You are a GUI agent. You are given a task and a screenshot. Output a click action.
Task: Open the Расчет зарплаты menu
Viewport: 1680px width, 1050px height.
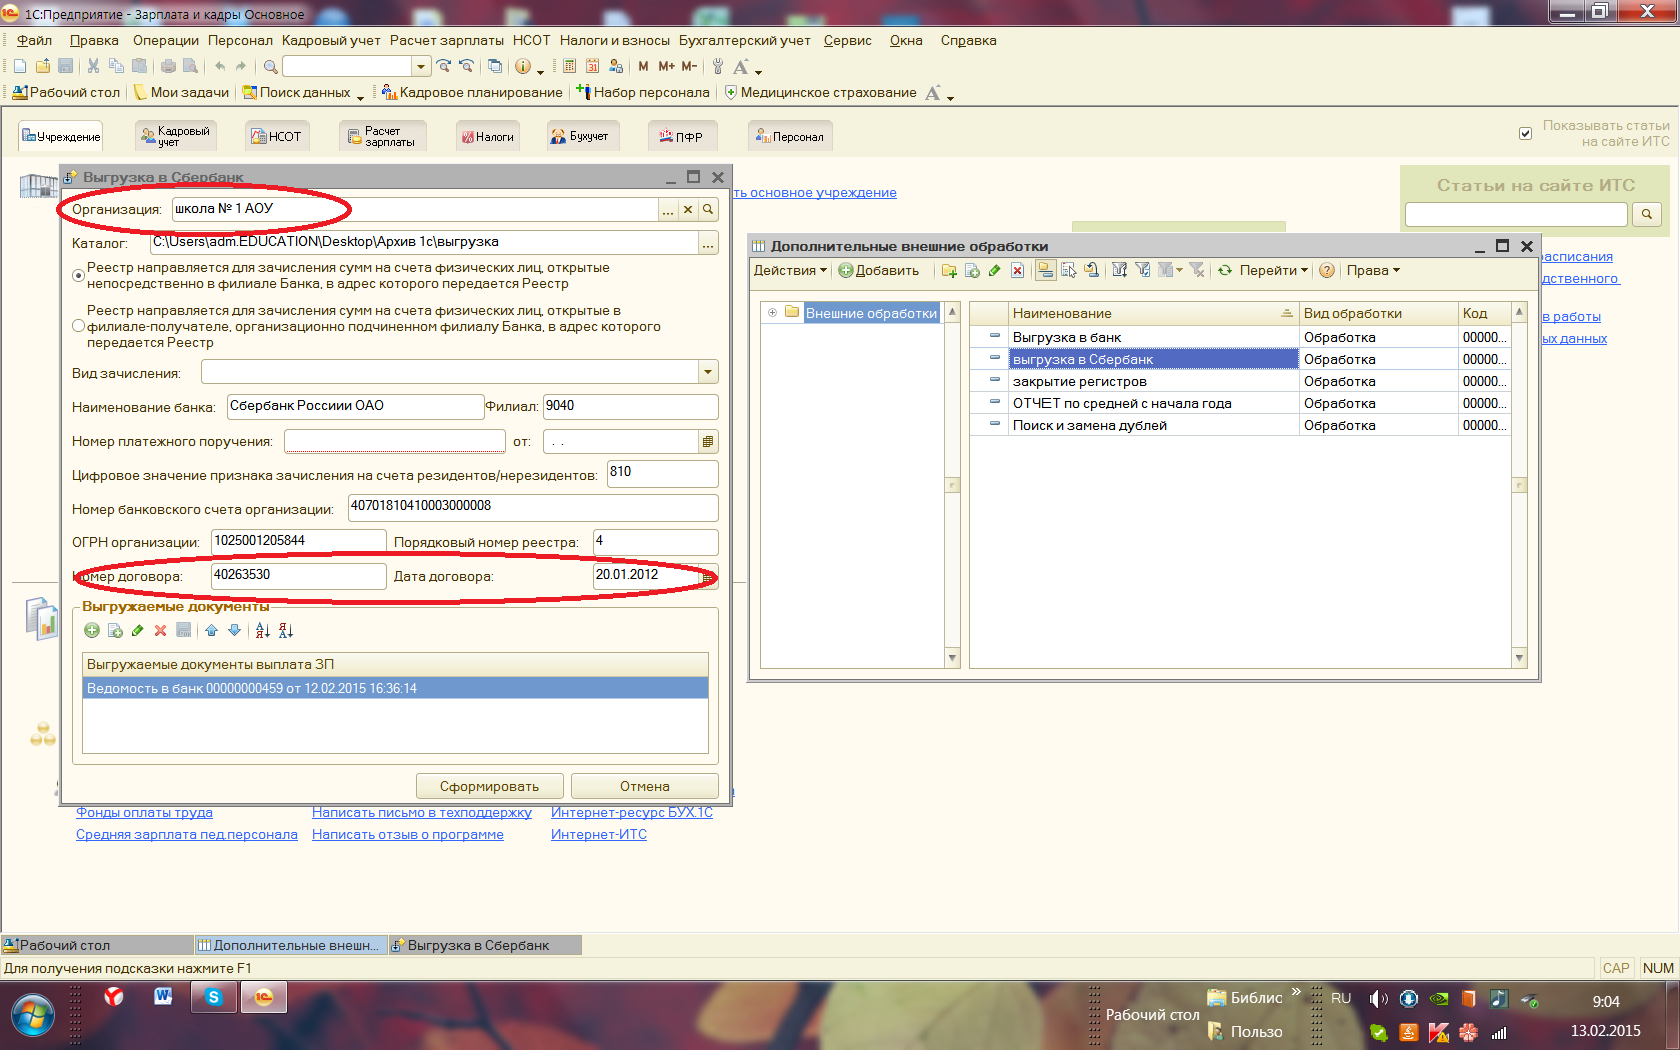click(446, 41)
